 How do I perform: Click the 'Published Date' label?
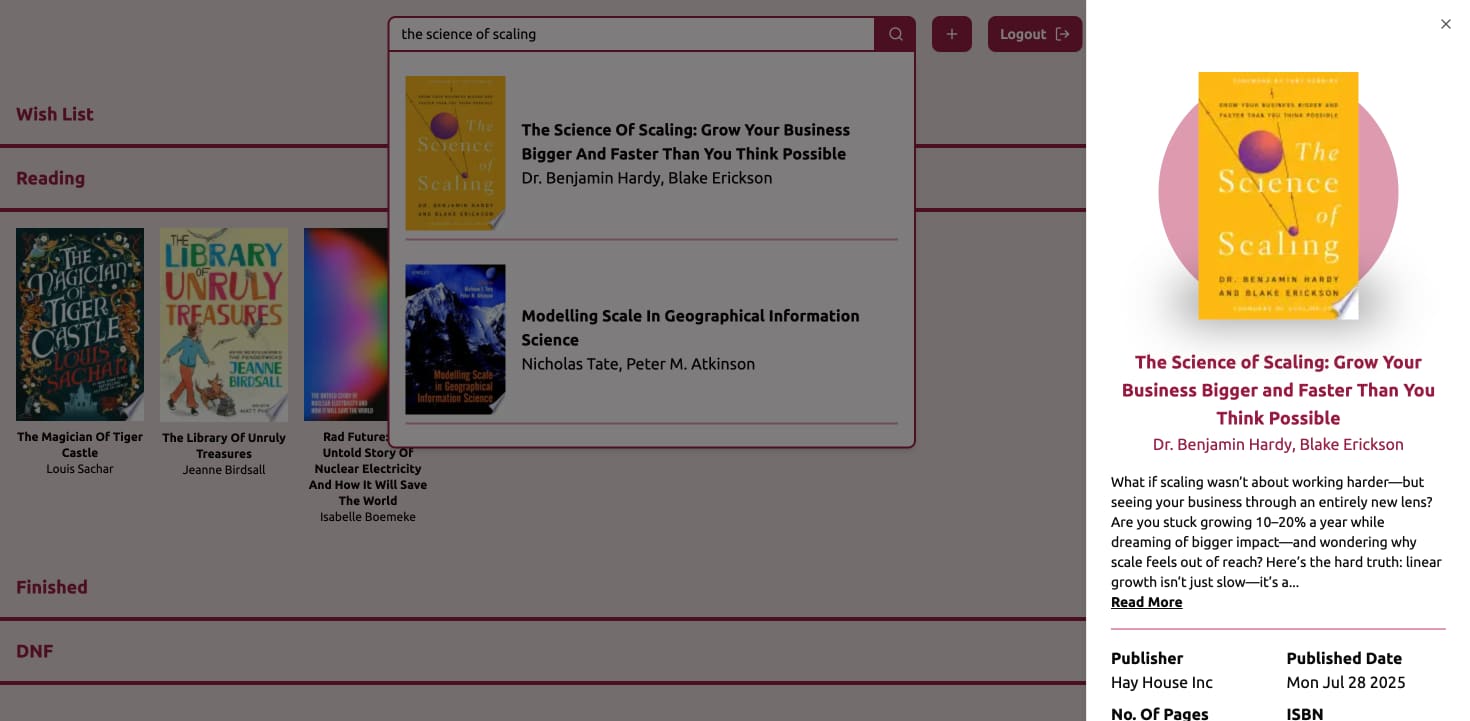tap(1344, 658)
